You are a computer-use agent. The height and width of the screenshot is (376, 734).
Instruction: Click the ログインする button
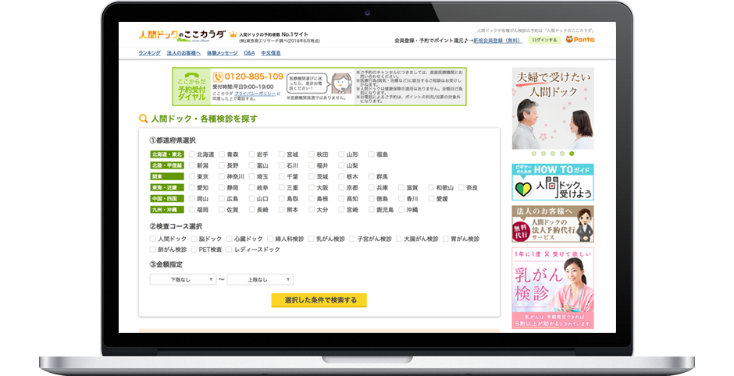(544, 40)
